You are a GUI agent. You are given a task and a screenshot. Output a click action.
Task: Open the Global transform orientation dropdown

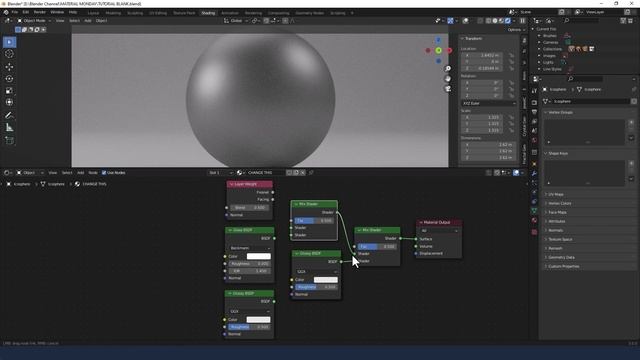tap(236, 20)
